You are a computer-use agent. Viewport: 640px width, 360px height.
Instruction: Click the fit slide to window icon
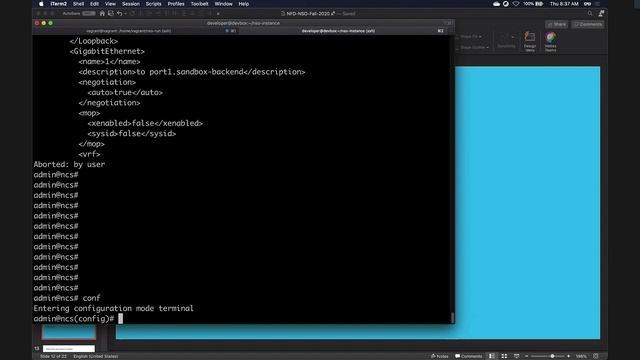(596, 356)
